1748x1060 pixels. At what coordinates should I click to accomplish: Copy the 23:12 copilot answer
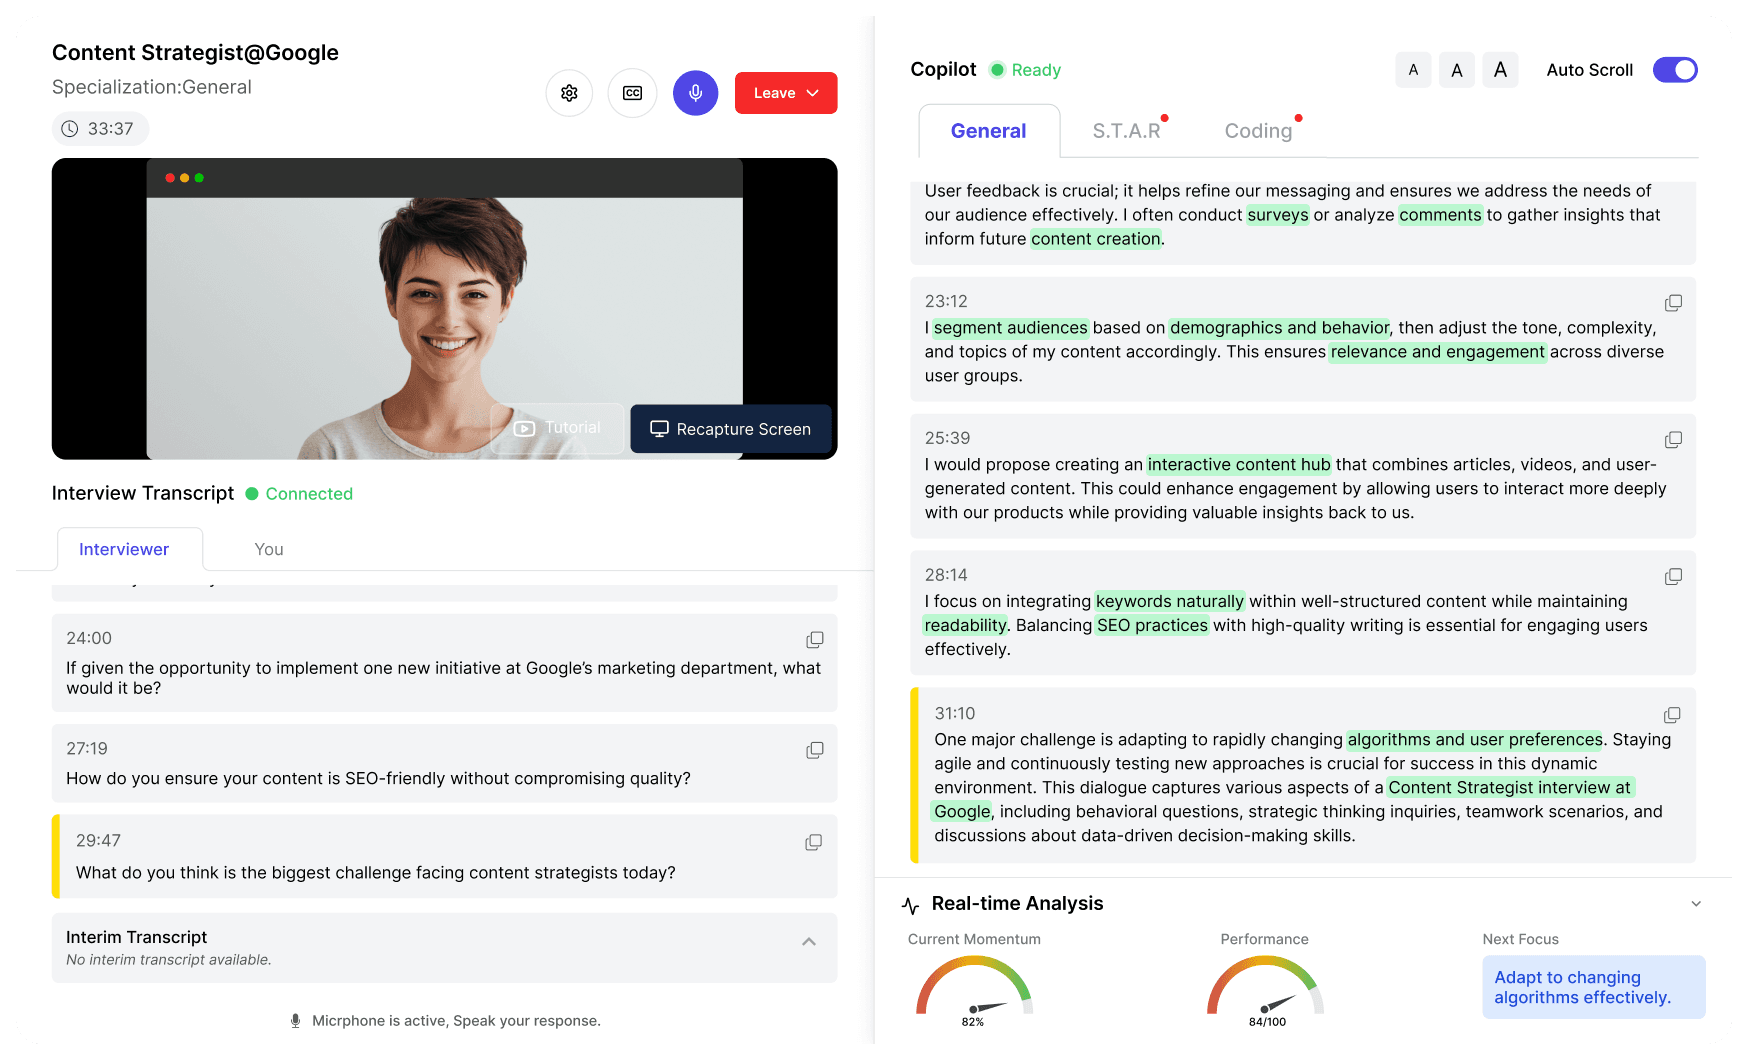pyautogui.click(x=1673, y=303)
